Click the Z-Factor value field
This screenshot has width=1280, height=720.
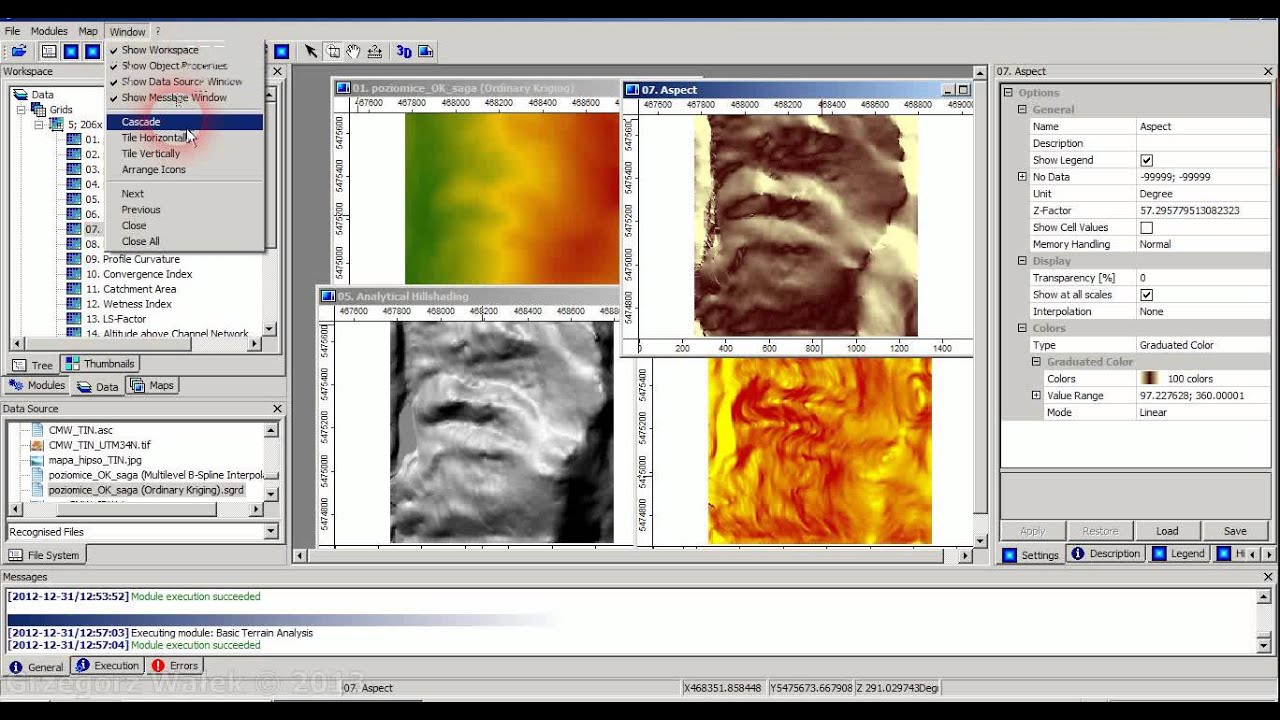(x=1204, y=211)
